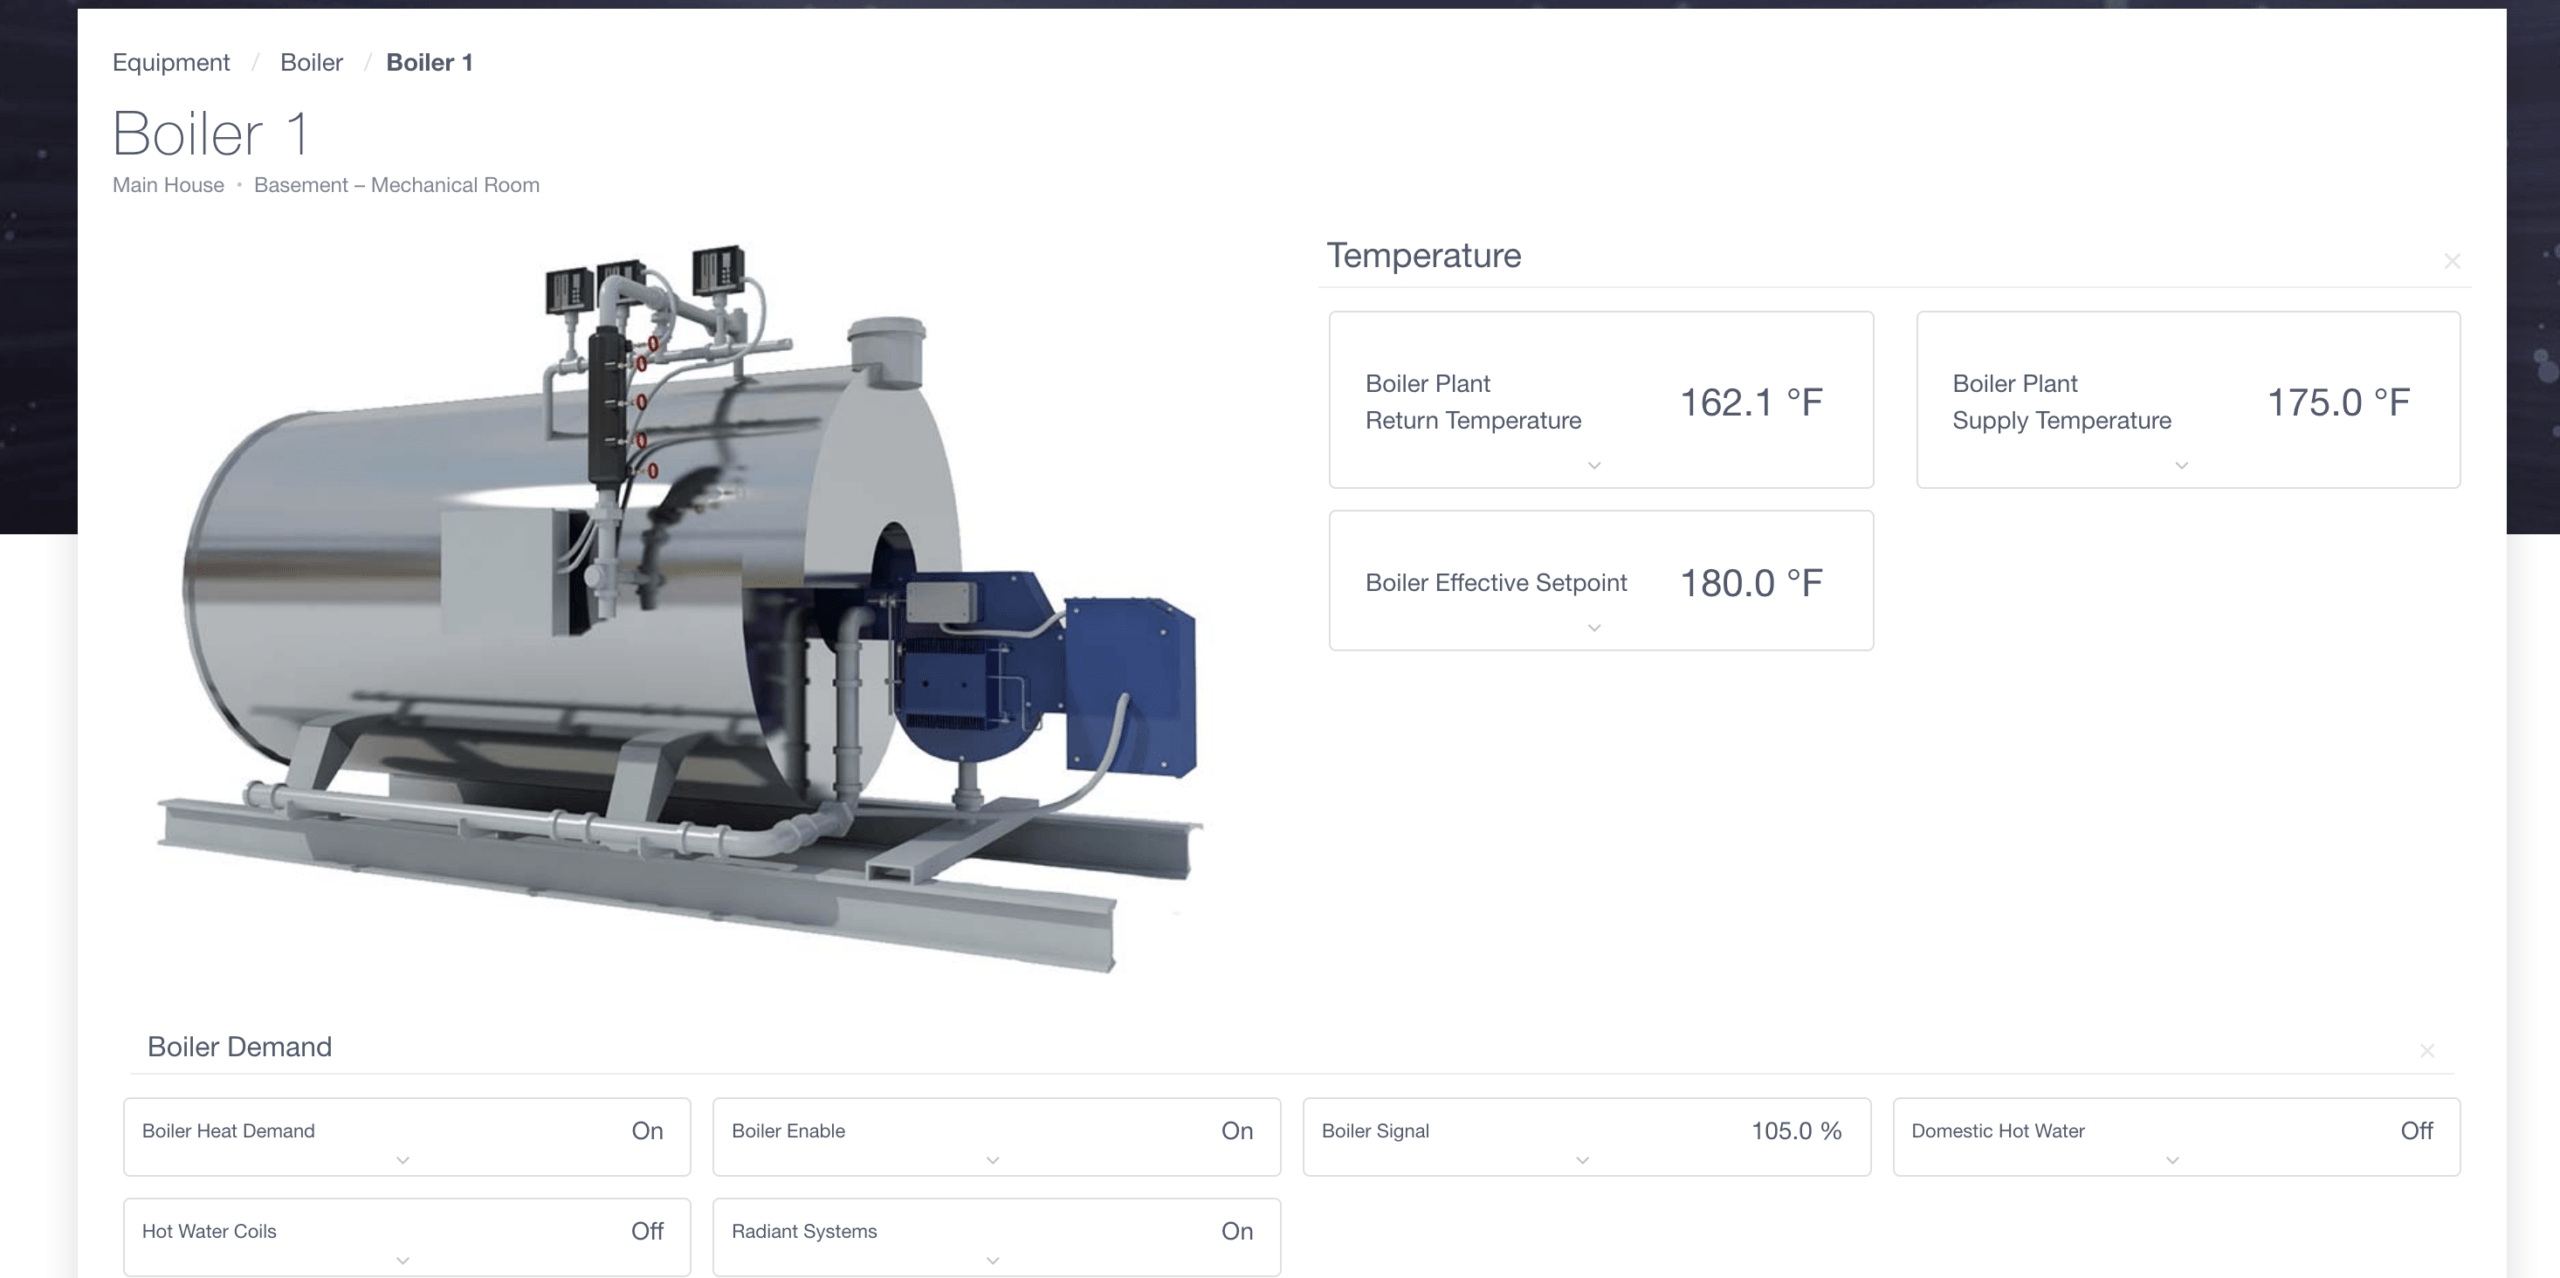This screenshot has width=2560, height=1278.
Task: Click the Radiant Systems On value
Action: tap(1236, 1231)
